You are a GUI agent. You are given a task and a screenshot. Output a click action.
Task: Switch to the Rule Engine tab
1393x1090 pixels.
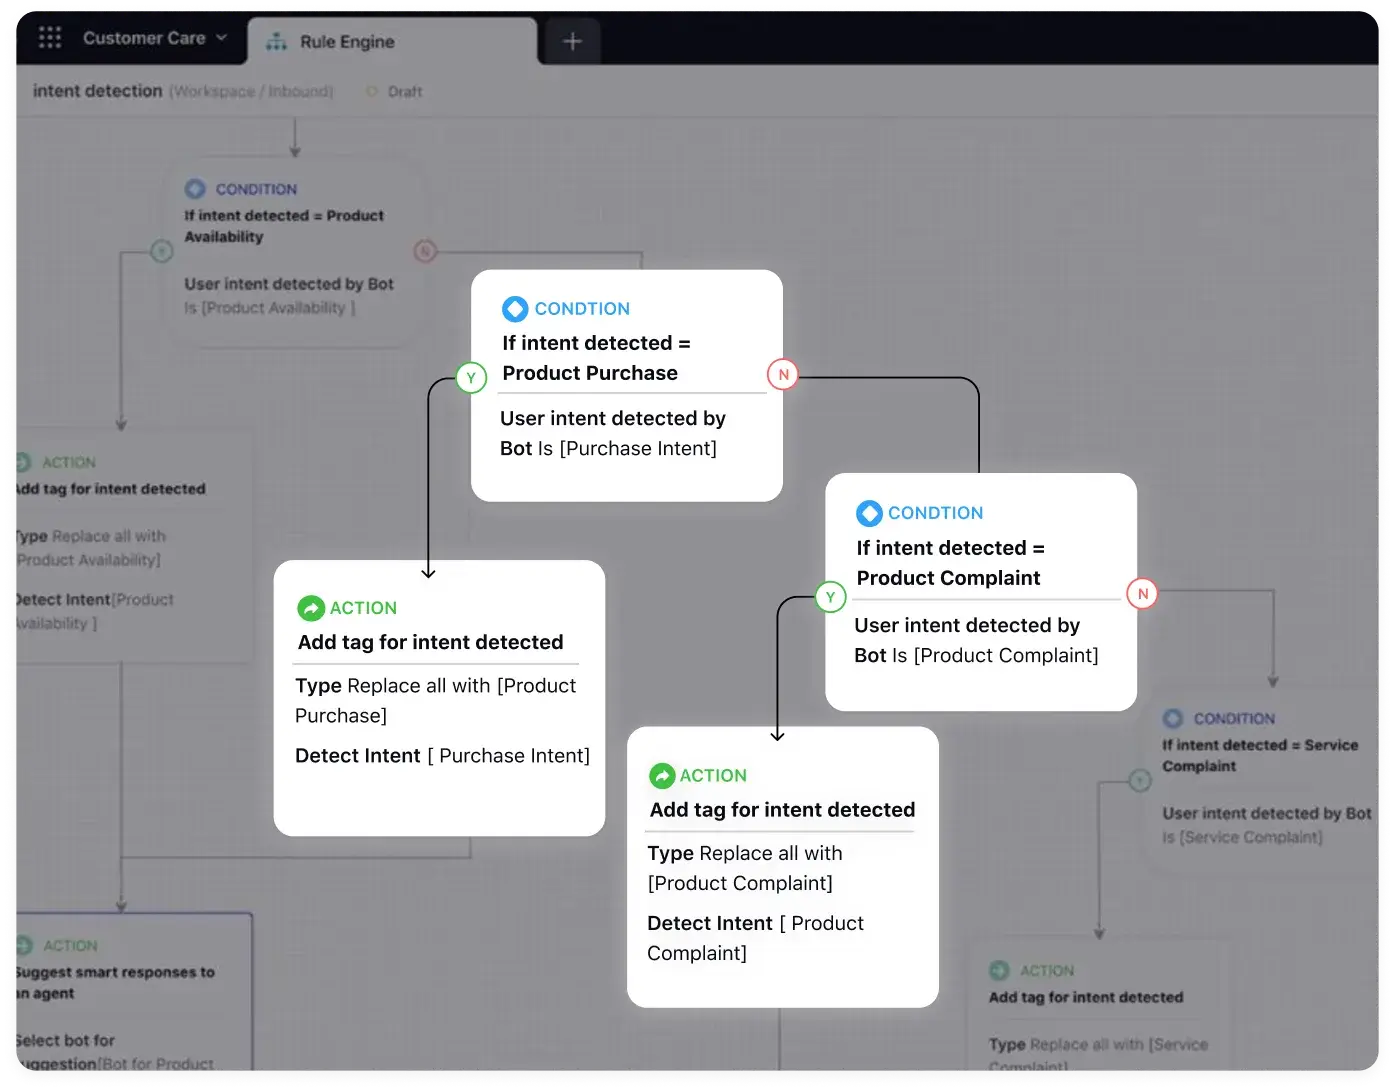pos(345,41)
